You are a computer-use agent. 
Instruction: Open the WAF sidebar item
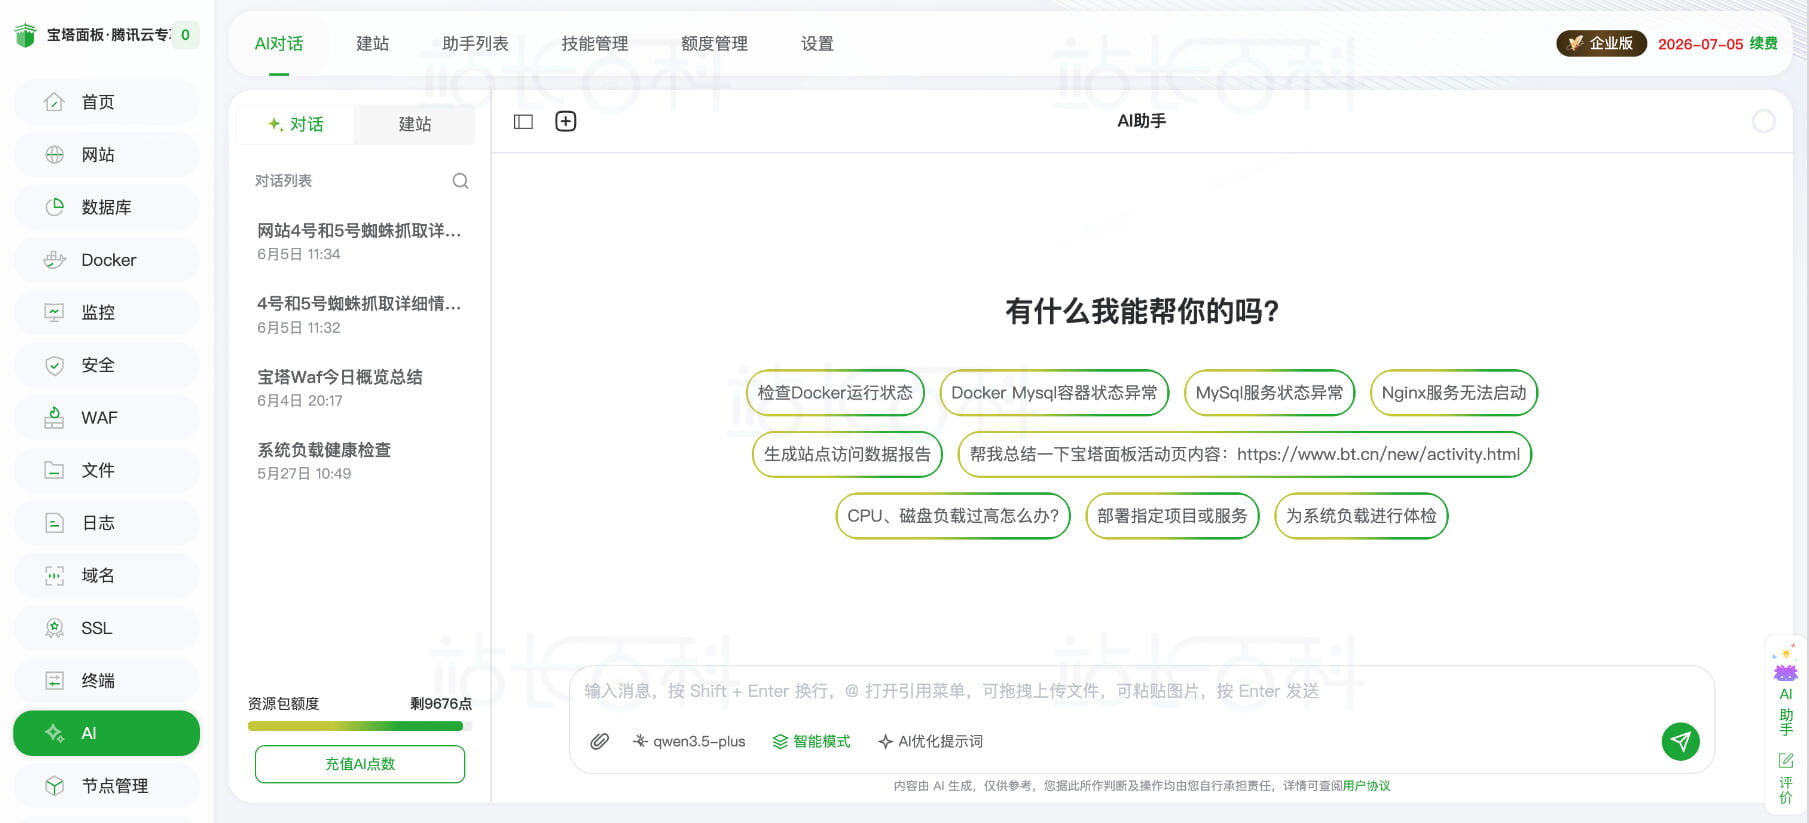106,418
